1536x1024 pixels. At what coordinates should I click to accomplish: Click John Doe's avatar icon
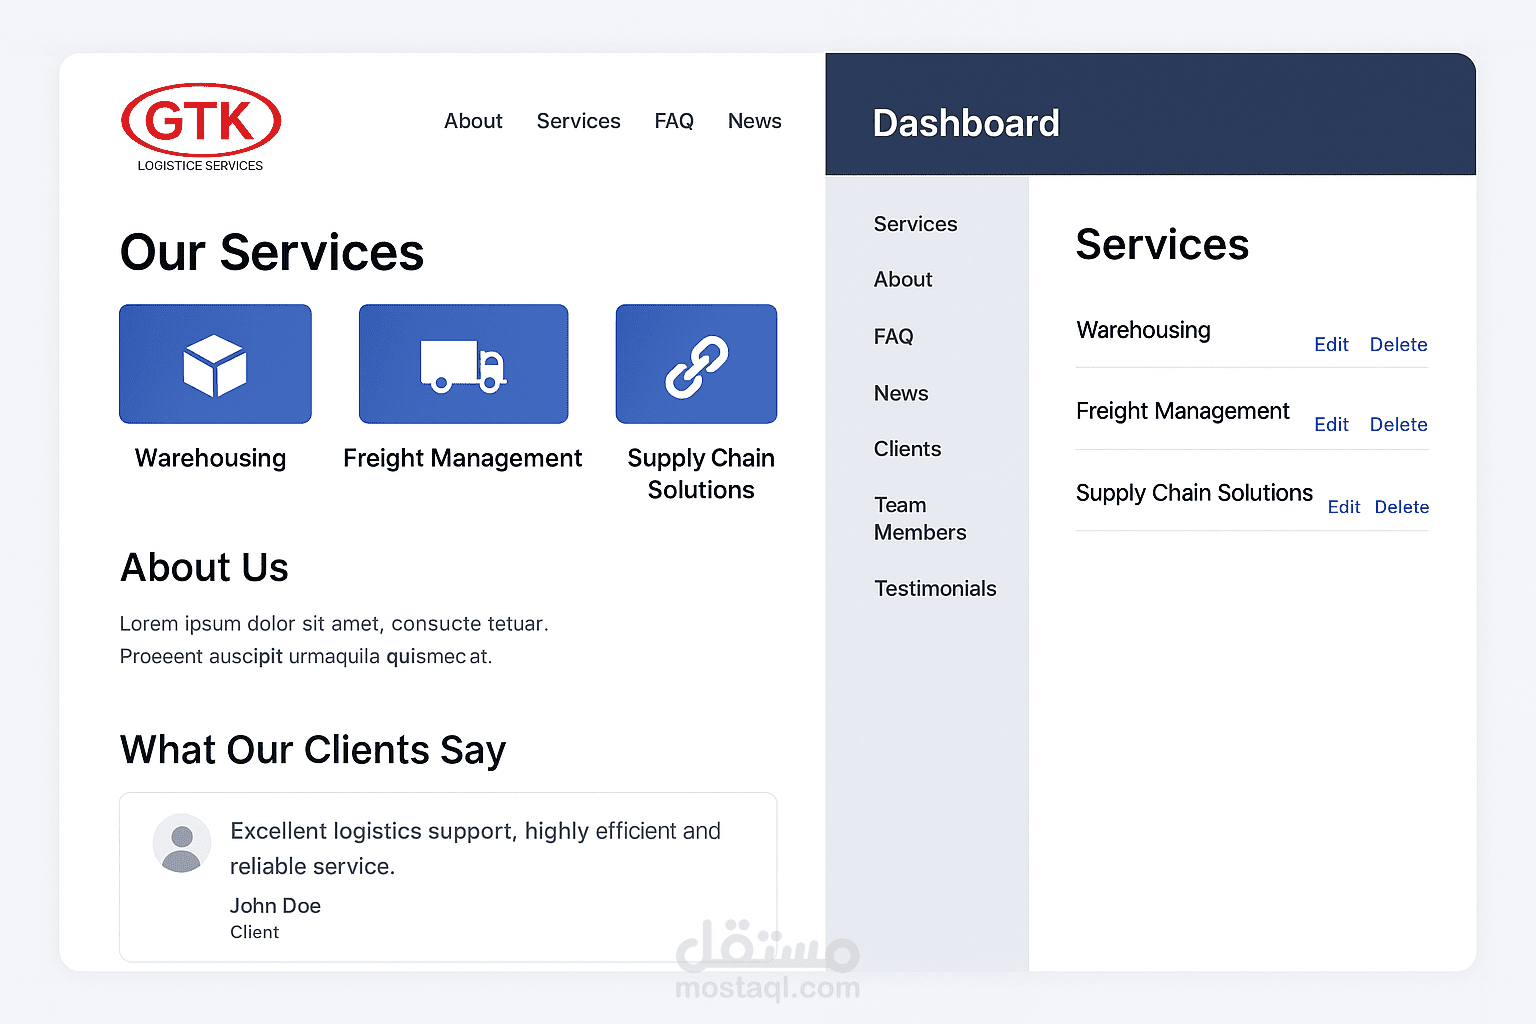182,843
